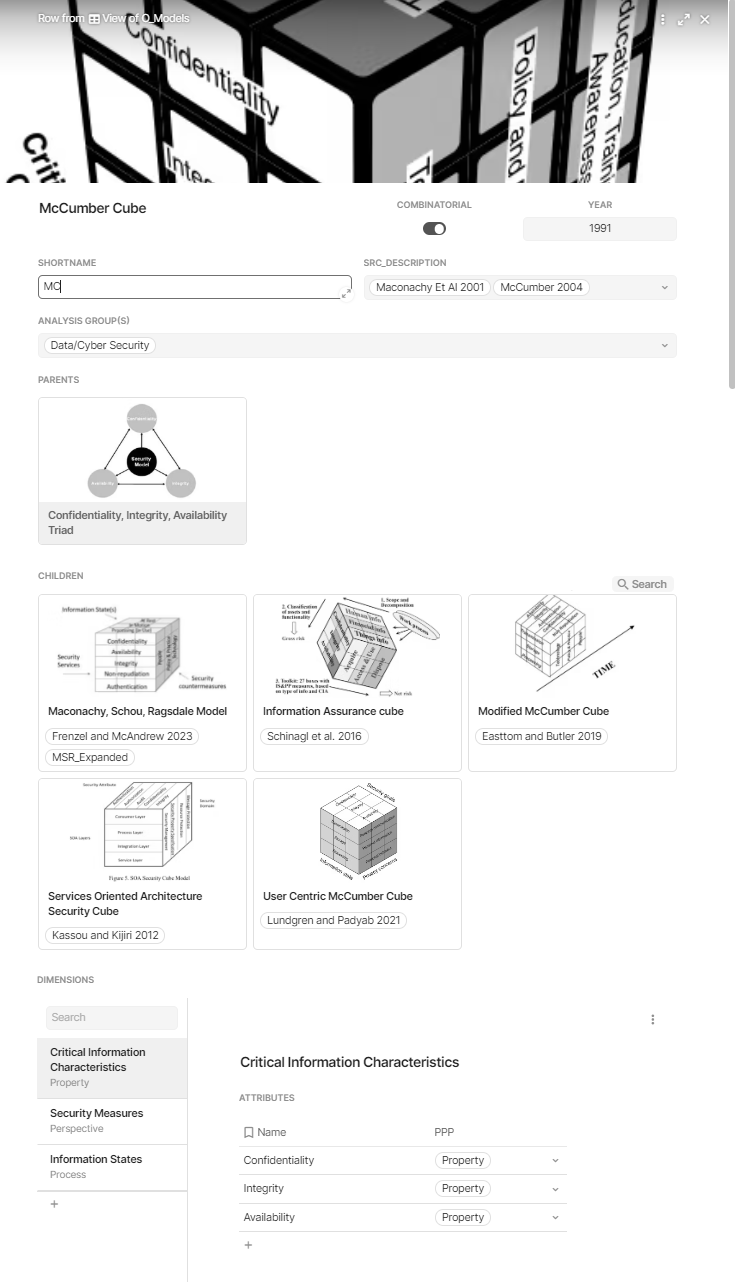
Task: Expand the Shortname field editor icon
Action: point(346,292)
